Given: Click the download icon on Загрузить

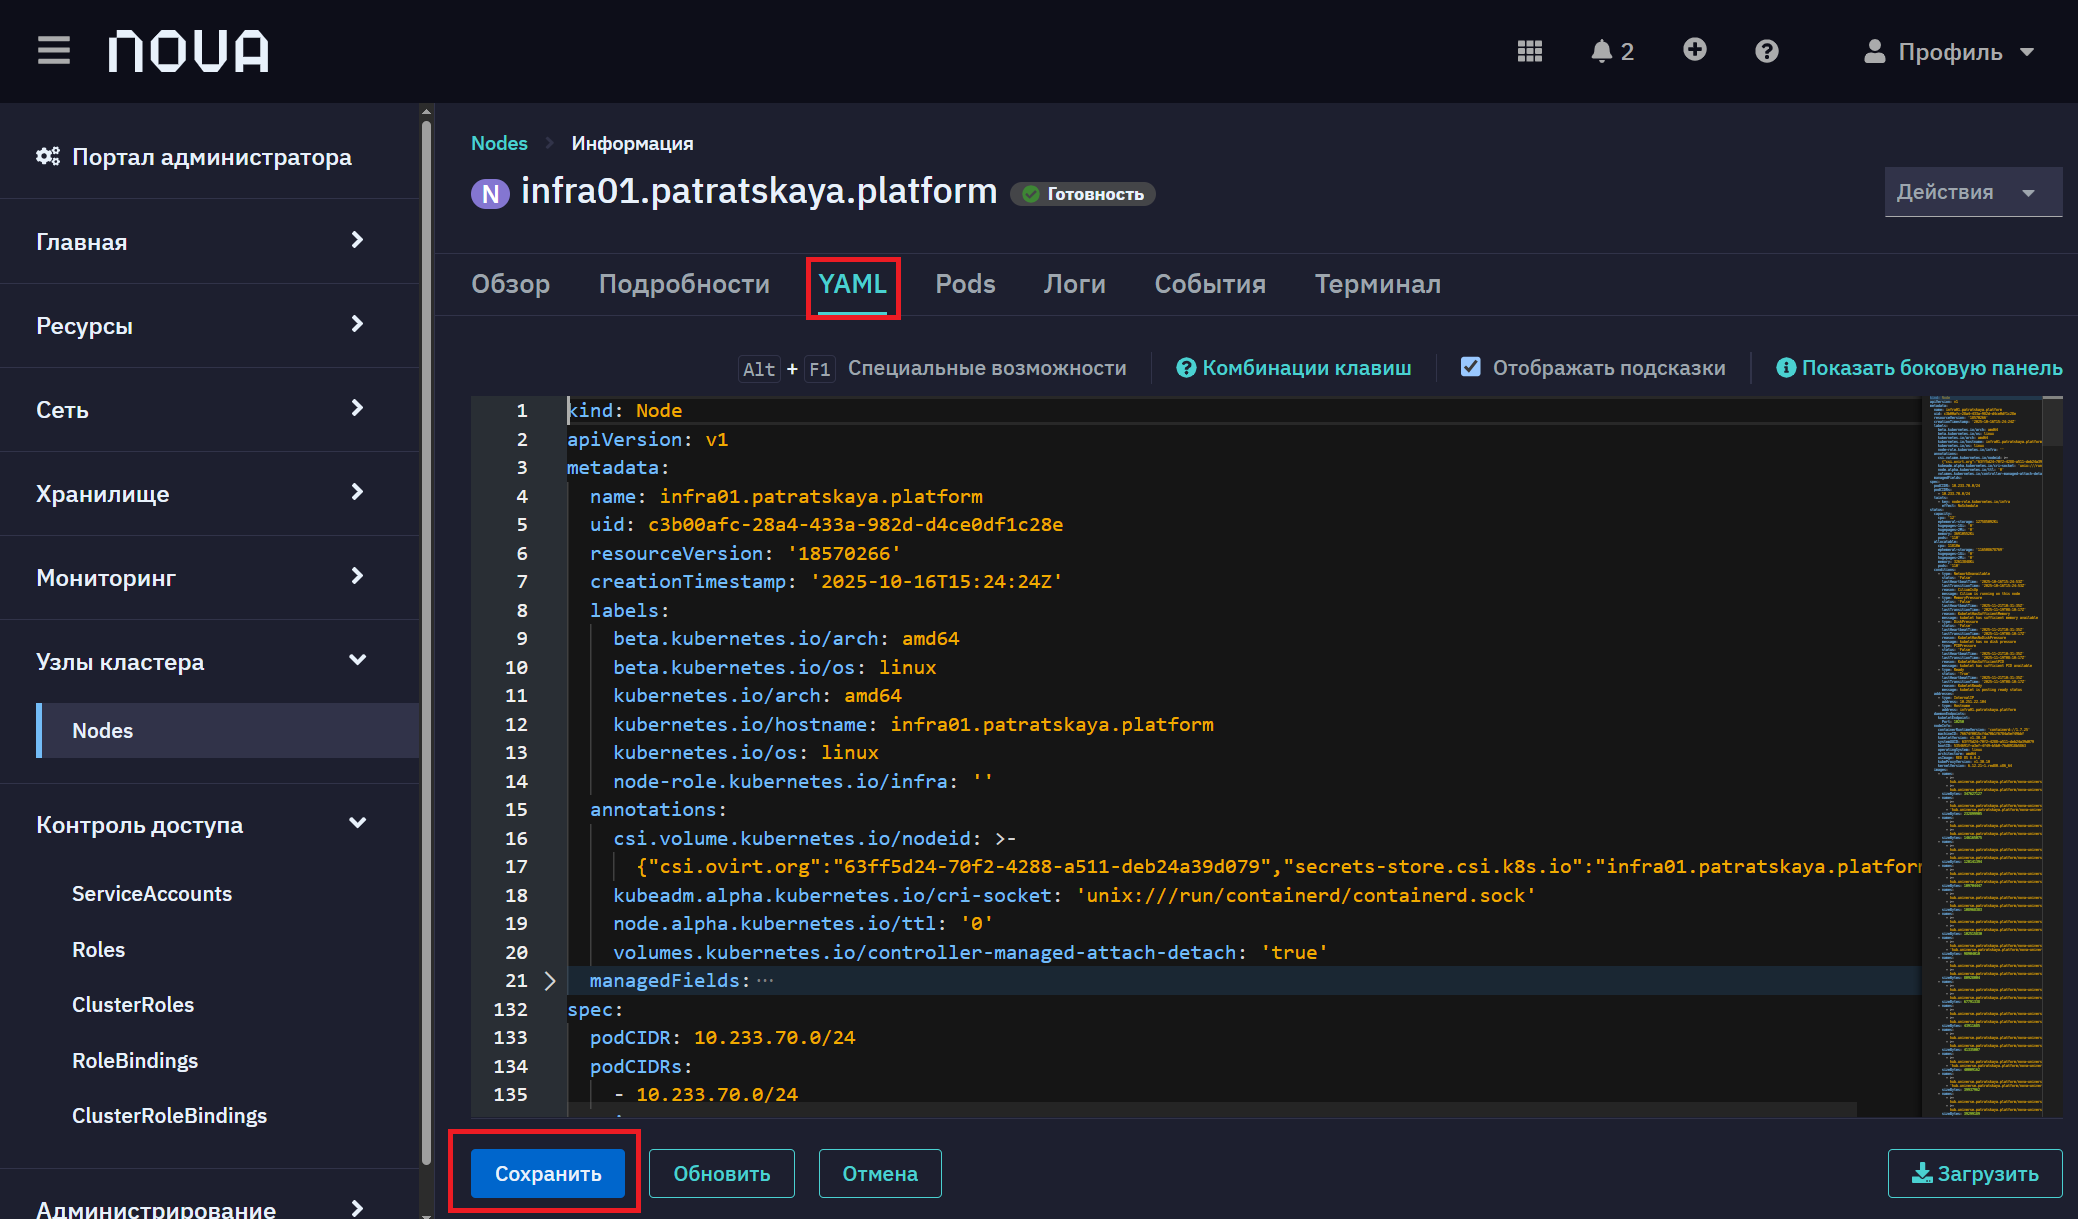Looking at the screenshot, I should pyautogui.click(x=1922, y=1173).
